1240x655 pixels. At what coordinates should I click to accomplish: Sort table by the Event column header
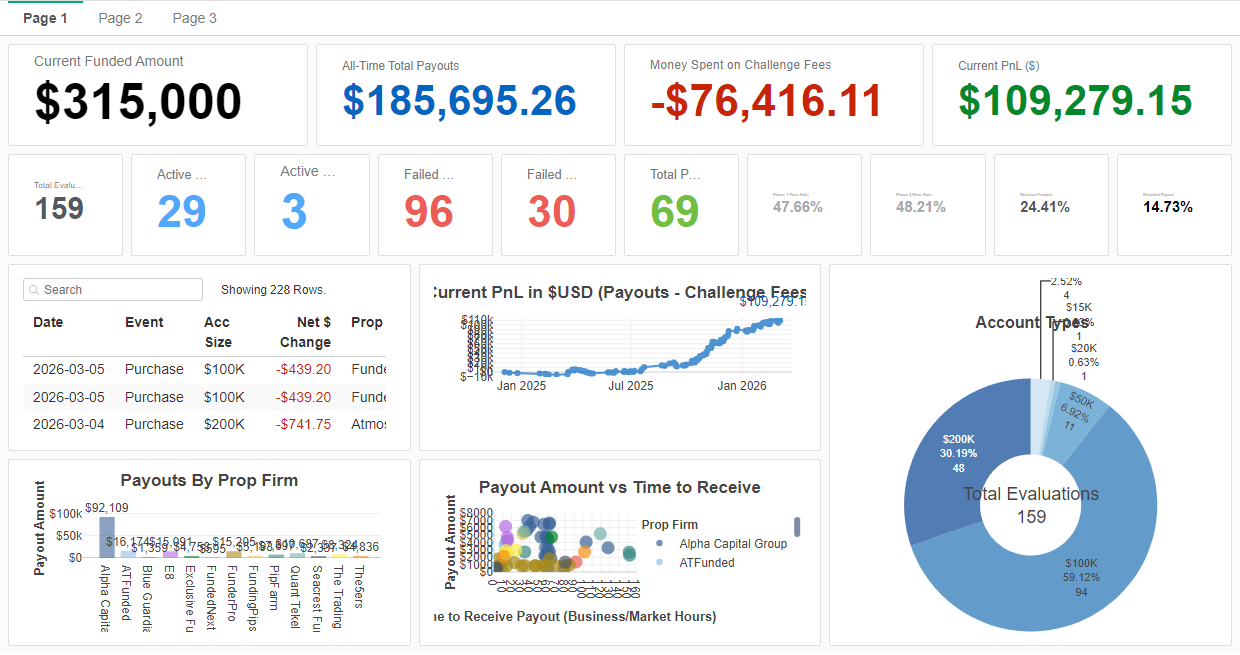click(144, 323)
